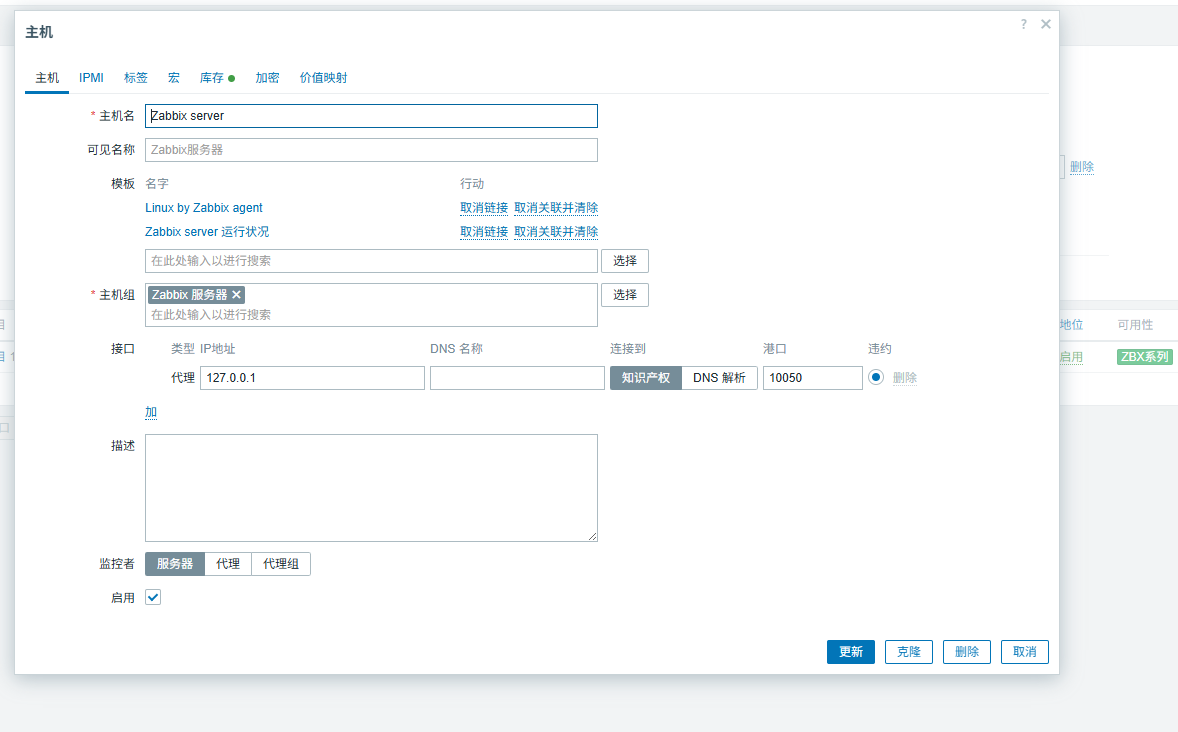Image resolution: width=1178 pixels, height=732 pixels.
Task: Select DNS 解析 connect-to option
Action: coord(719,377)
